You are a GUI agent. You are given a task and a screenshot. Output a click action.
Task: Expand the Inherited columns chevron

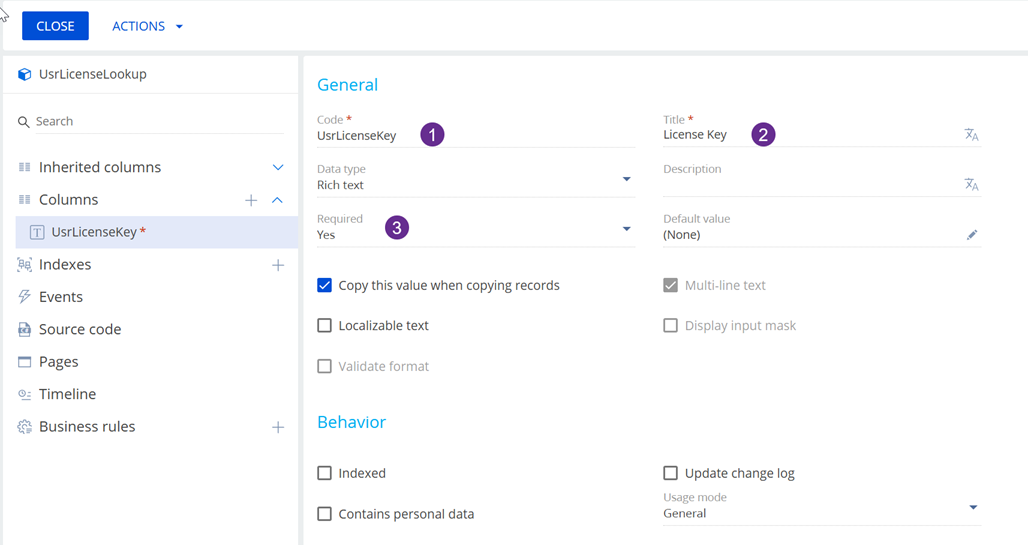(278, 167)
